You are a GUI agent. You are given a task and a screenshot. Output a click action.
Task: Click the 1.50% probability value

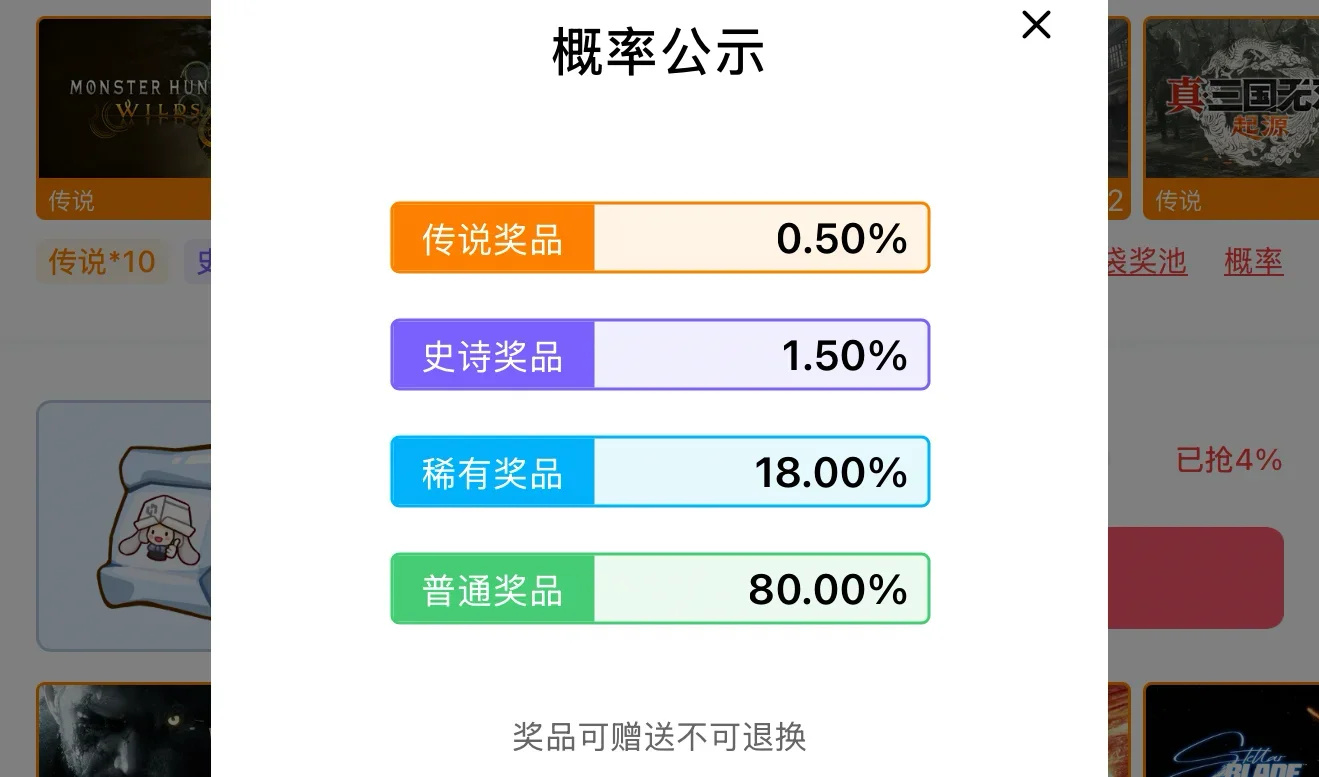[x=844, y=355]
